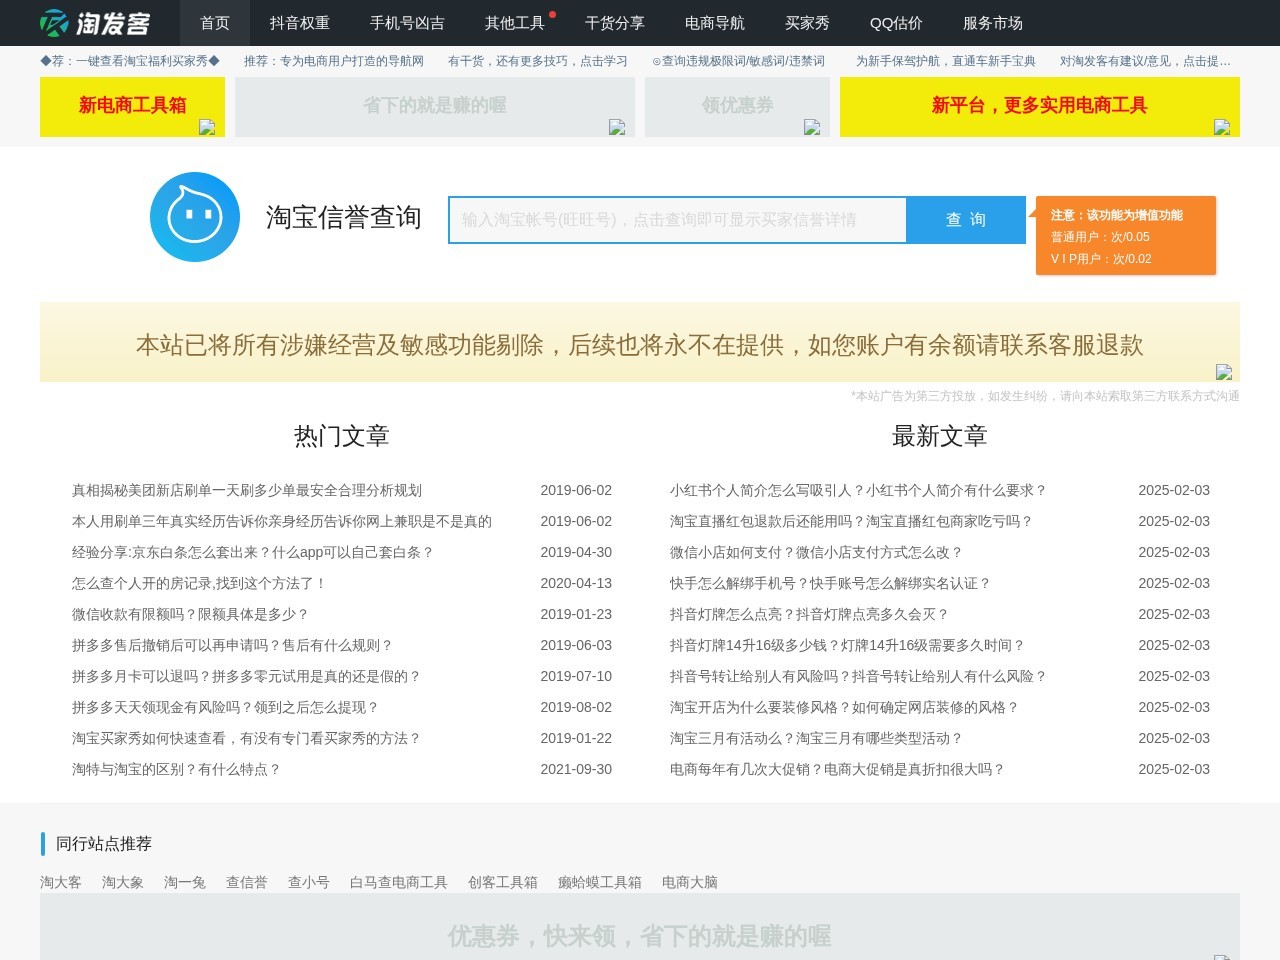This screenshot has height=960, width=1280.
Task: Open article 抖音灯牌怎么点亮
Action: tap(809, 614)
